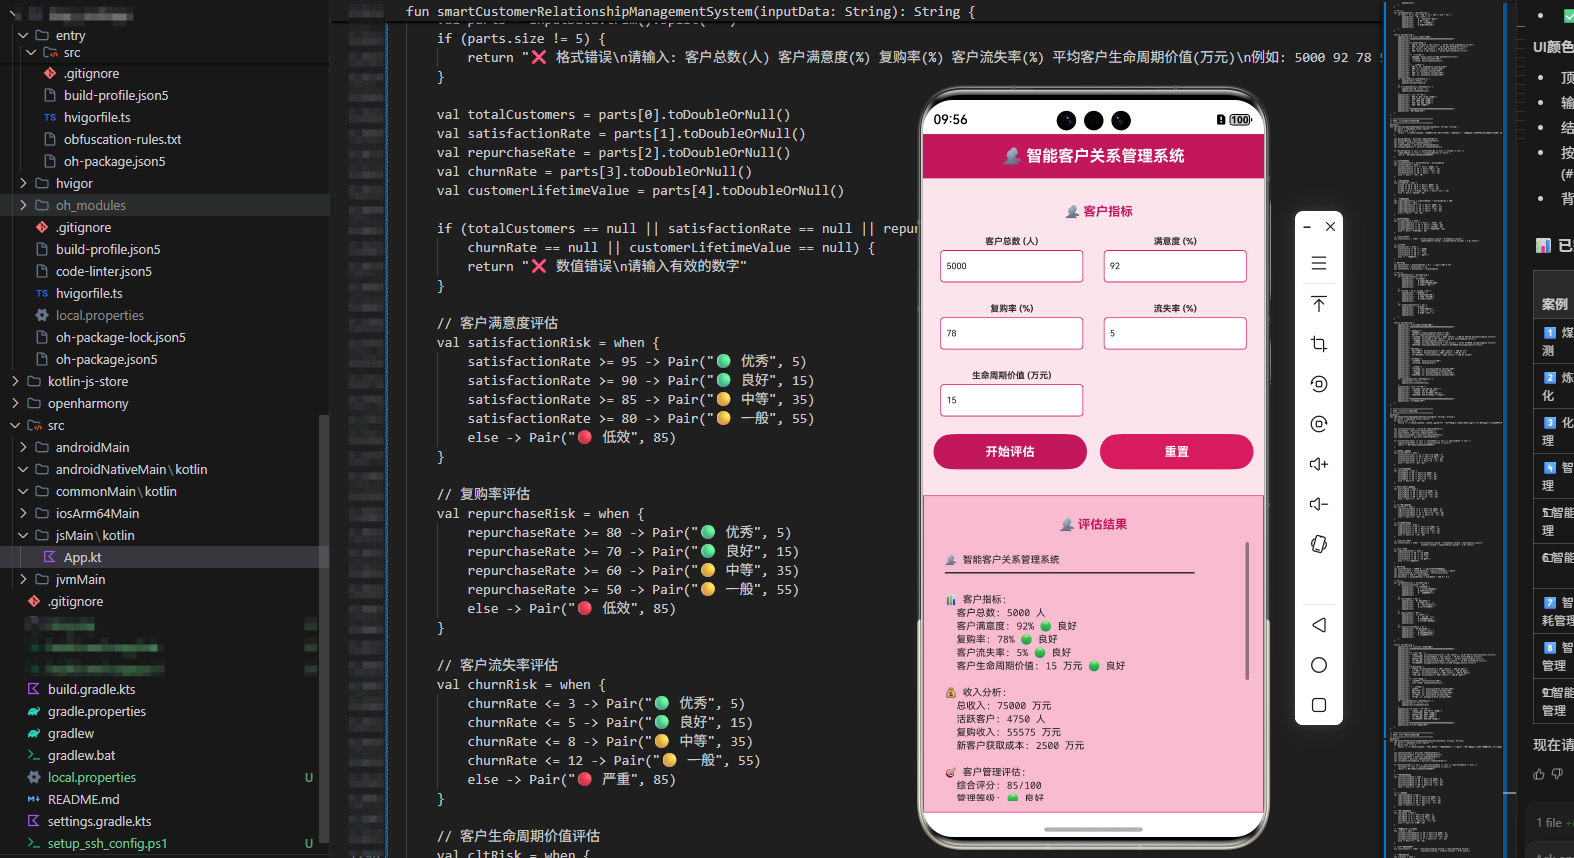Image resolution: width=1574 pixels, height=858 pixels.
Task: Click the markdown icon of README.md
Action: pyautogui.click(x=34, y=799)
